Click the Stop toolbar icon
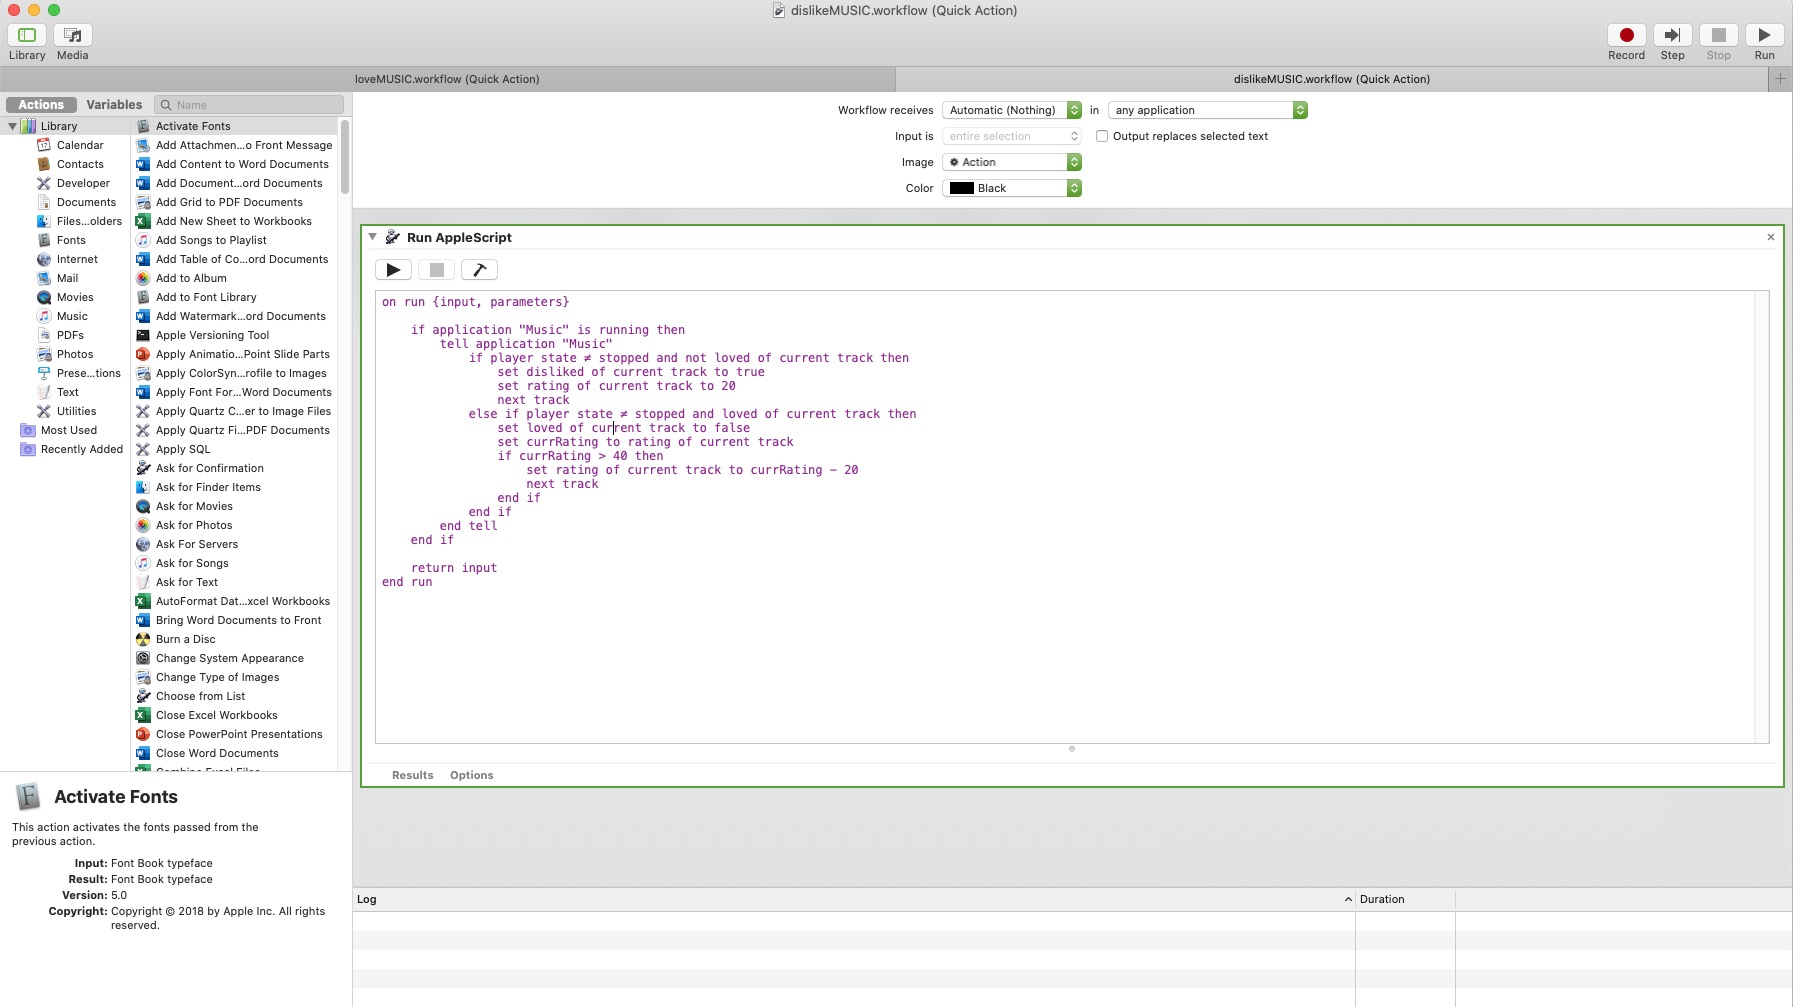Viewport: 1793px width, 1007px height. pyautogui.click(x=1718, y=35)
